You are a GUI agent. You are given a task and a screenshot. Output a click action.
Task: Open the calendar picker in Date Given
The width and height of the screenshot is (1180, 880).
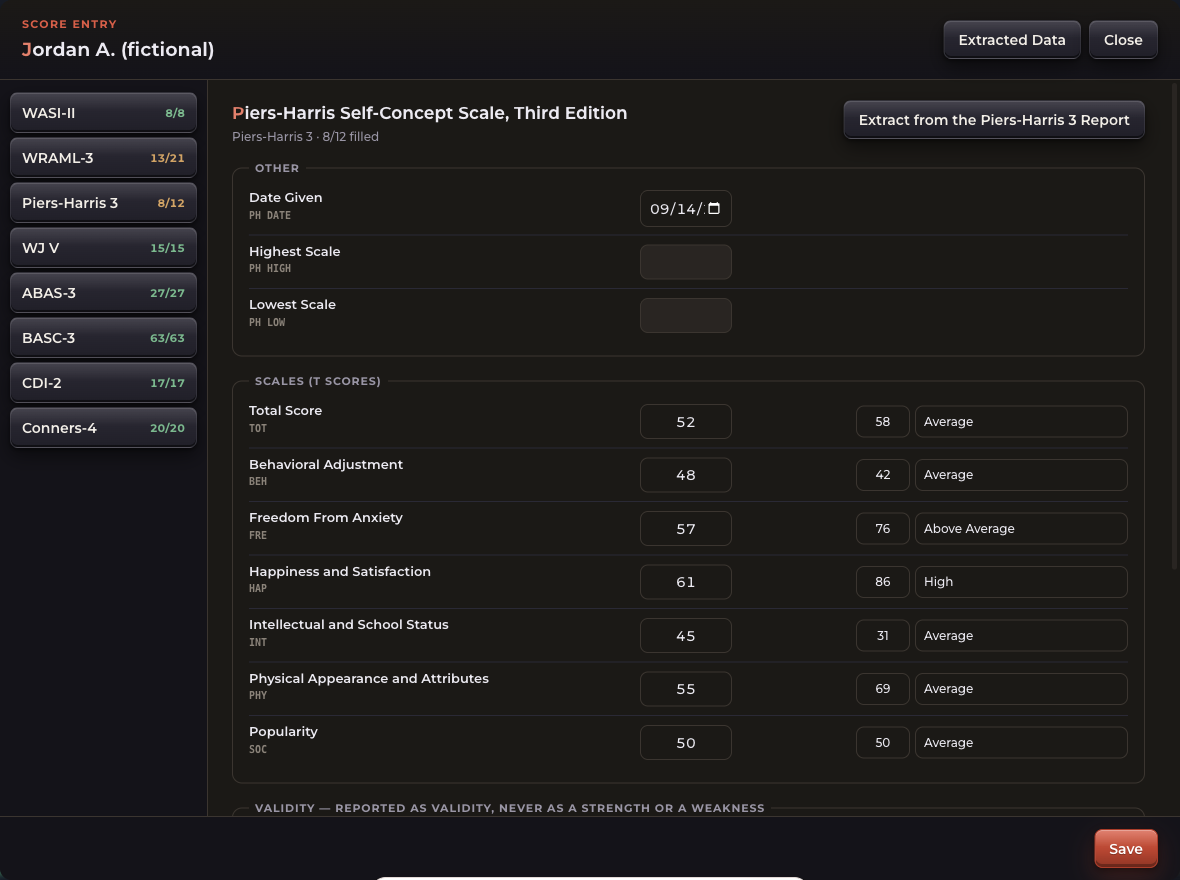(x=714, y=209)
